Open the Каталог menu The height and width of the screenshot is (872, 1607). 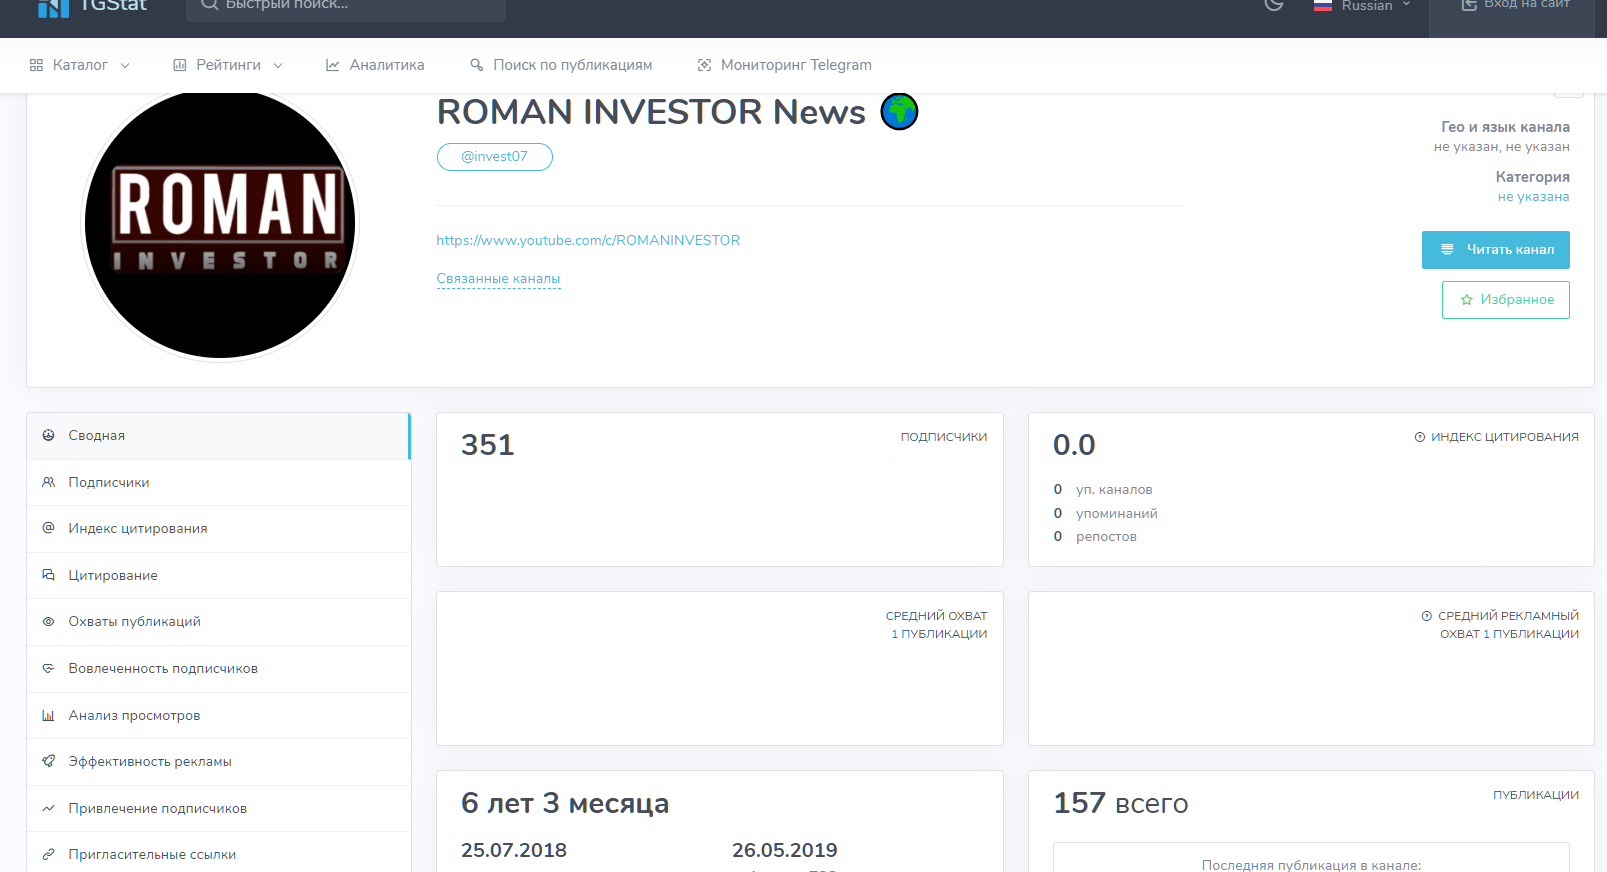tap(80, 65)
